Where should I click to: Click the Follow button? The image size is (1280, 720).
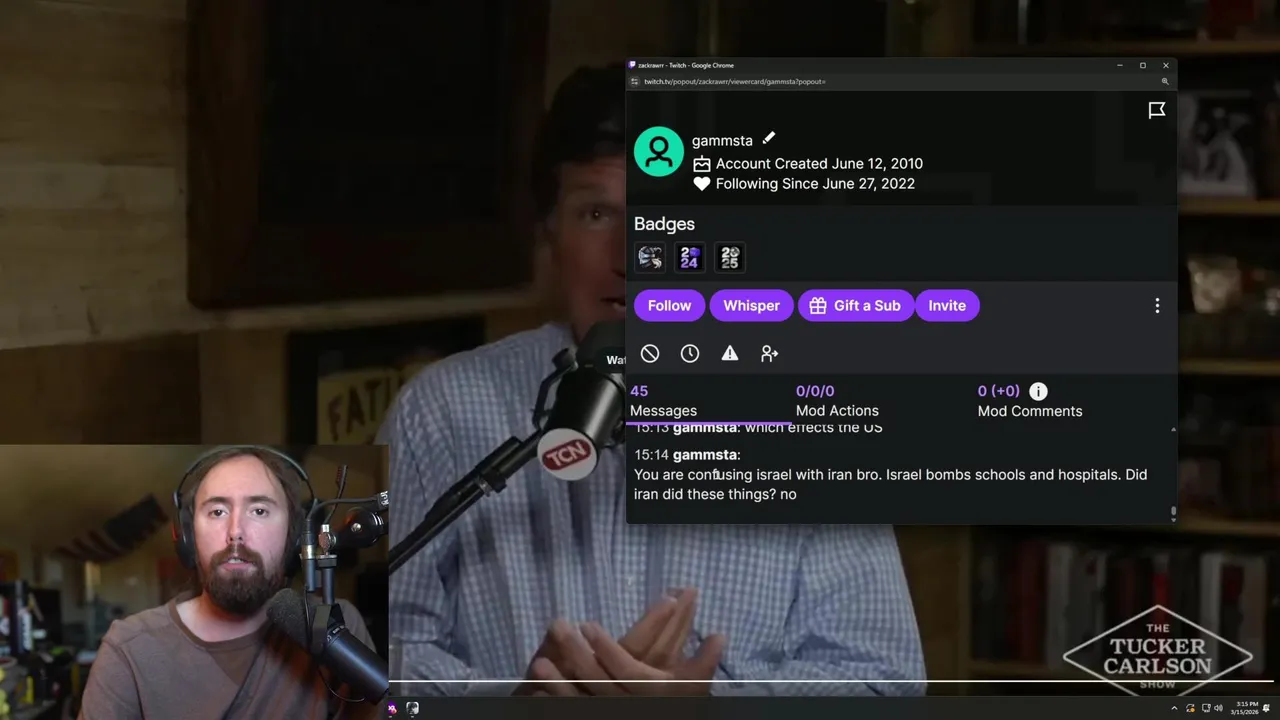click(x=669, y=306)
